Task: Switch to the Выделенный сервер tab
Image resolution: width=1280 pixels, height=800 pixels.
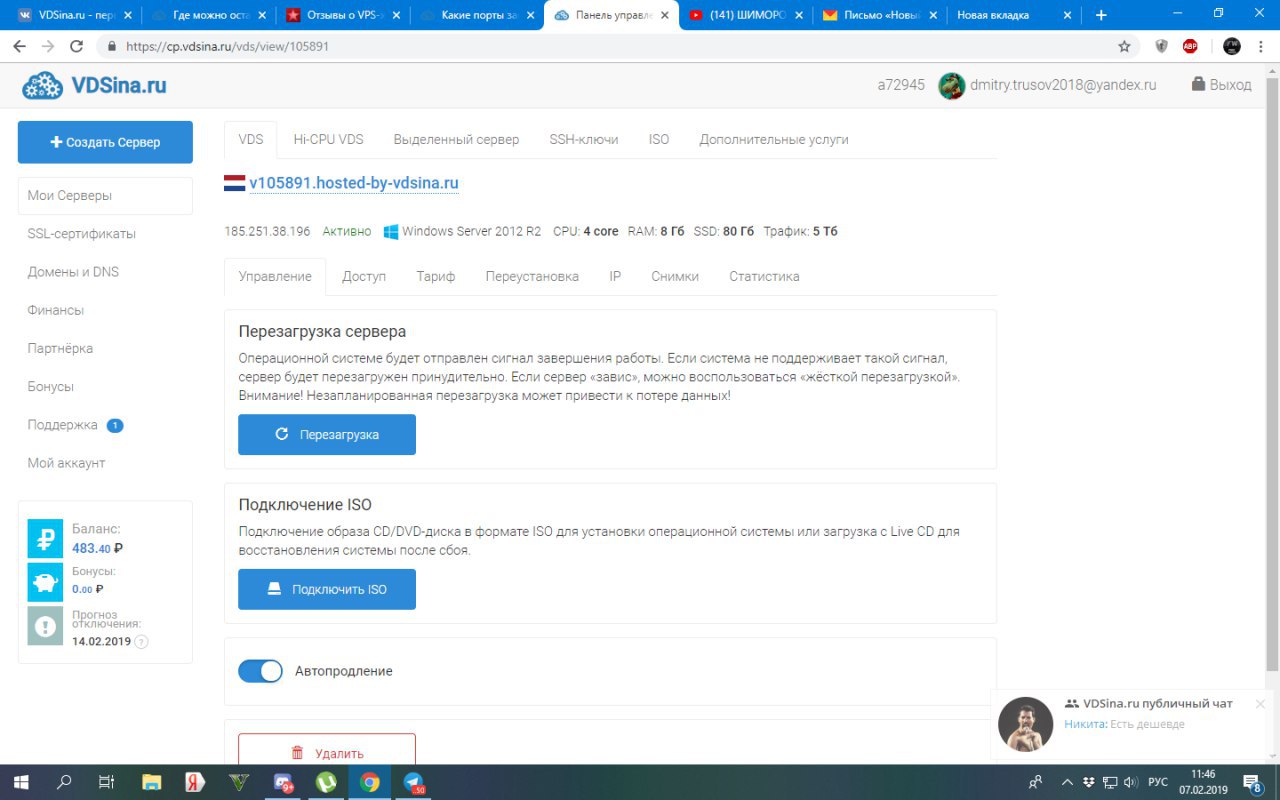Action: [456, 139]
